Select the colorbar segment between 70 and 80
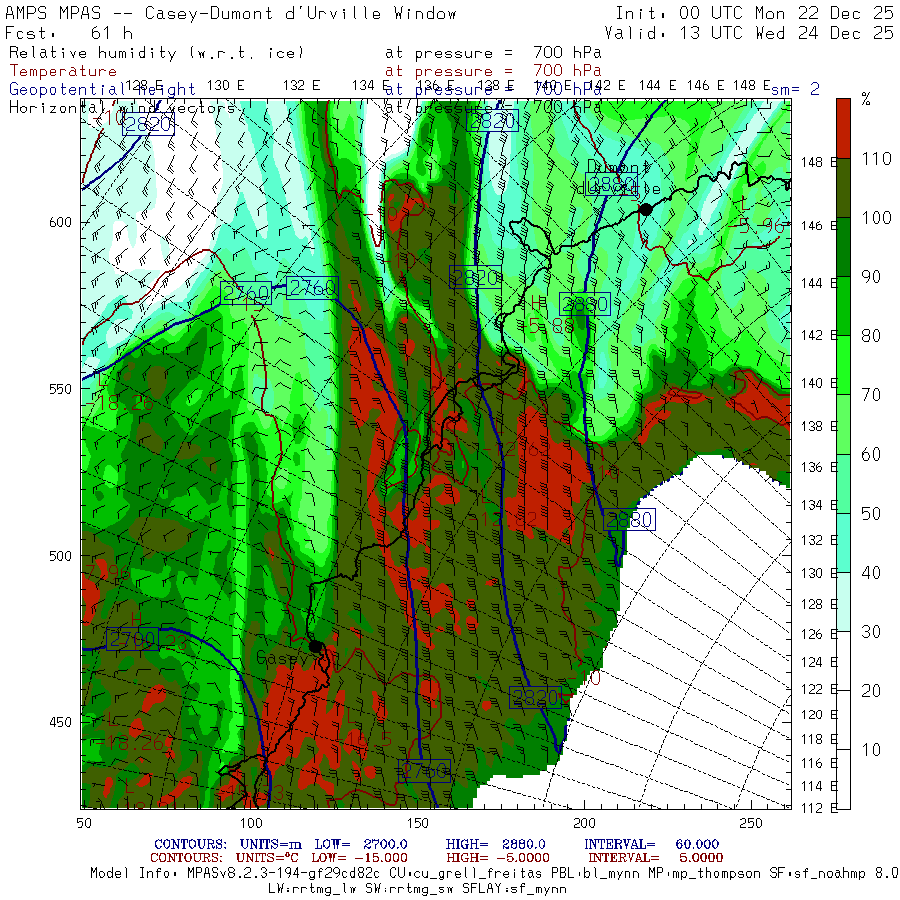The width and height of the screenshot is (900, 900). 843,365
